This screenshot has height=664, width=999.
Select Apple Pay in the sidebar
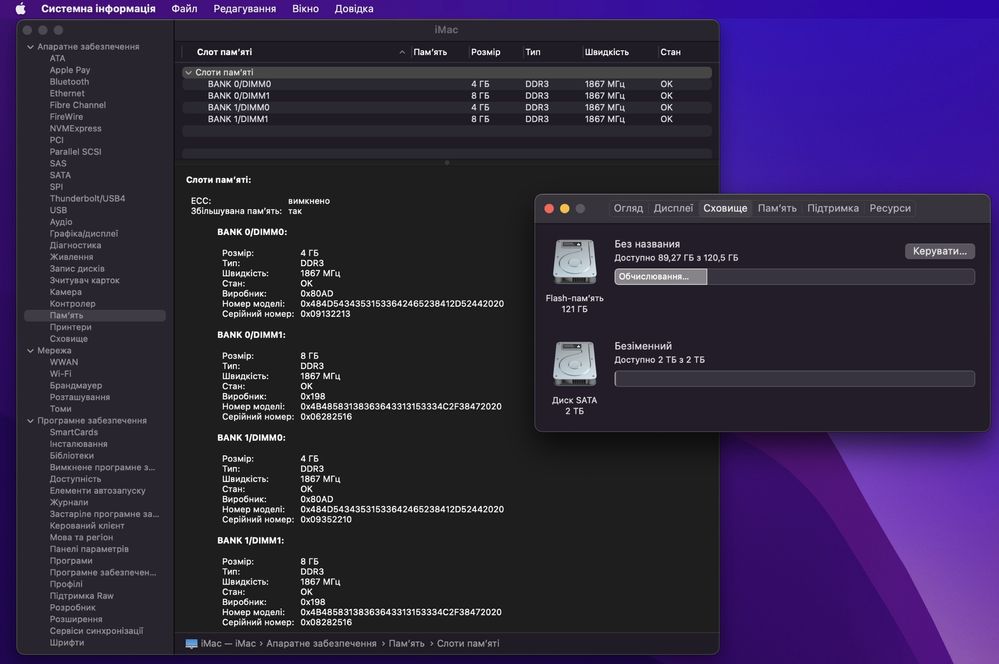click(70, 70)
